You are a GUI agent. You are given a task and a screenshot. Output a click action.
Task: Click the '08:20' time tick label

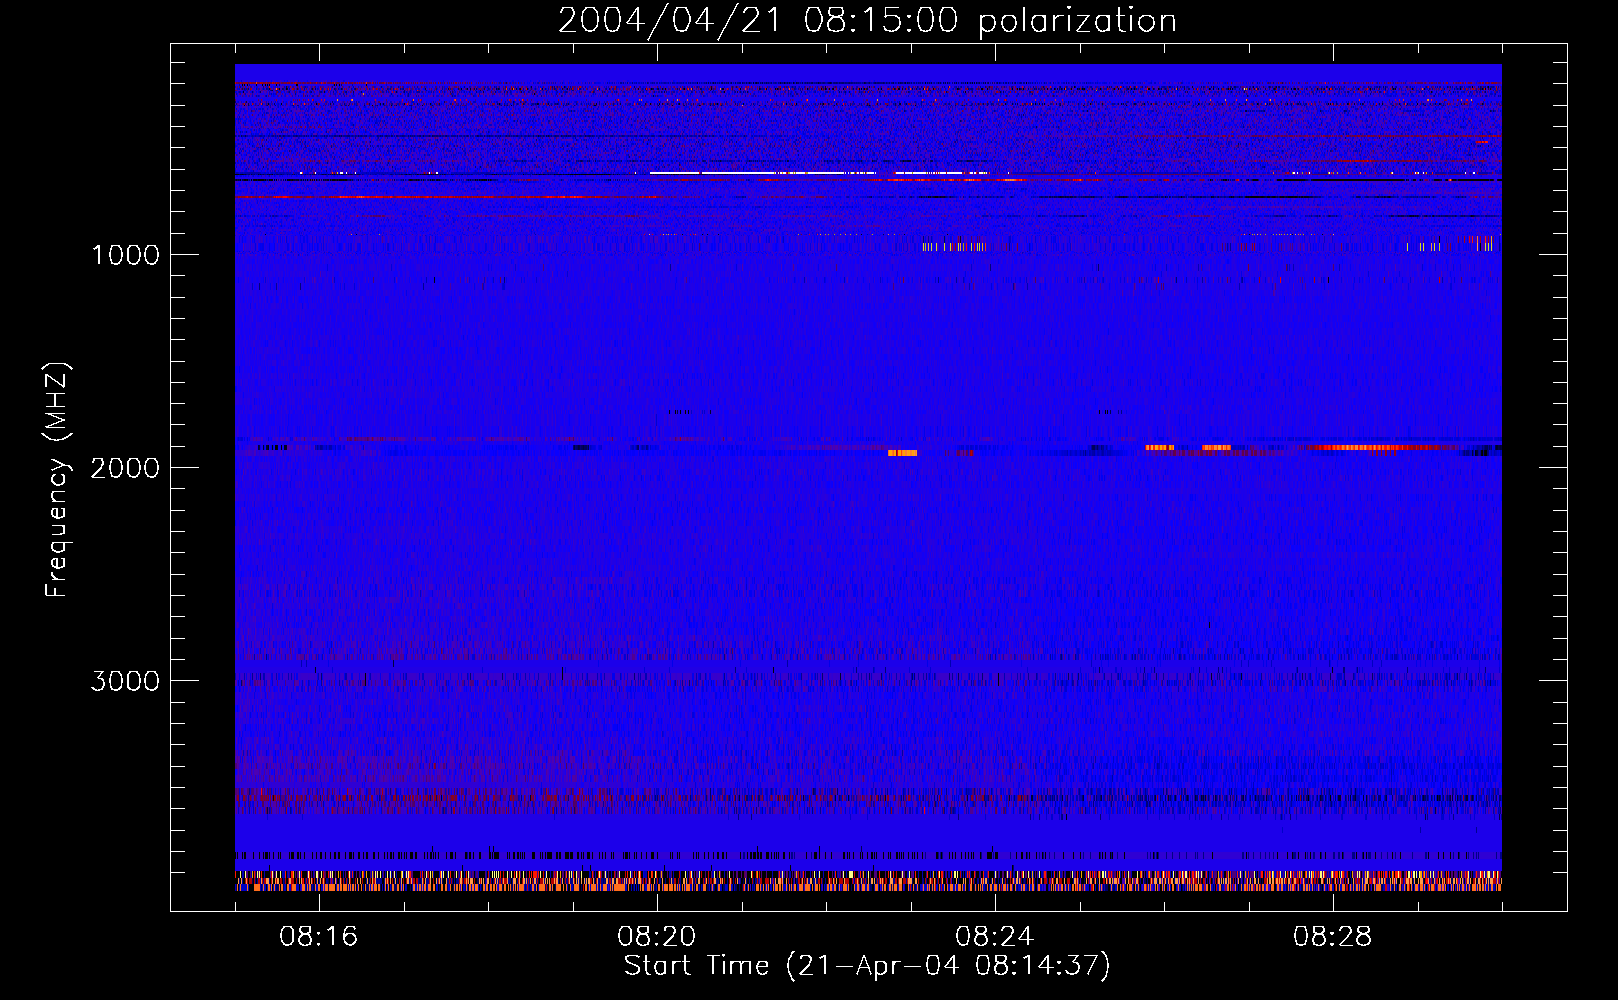(657, 937)
